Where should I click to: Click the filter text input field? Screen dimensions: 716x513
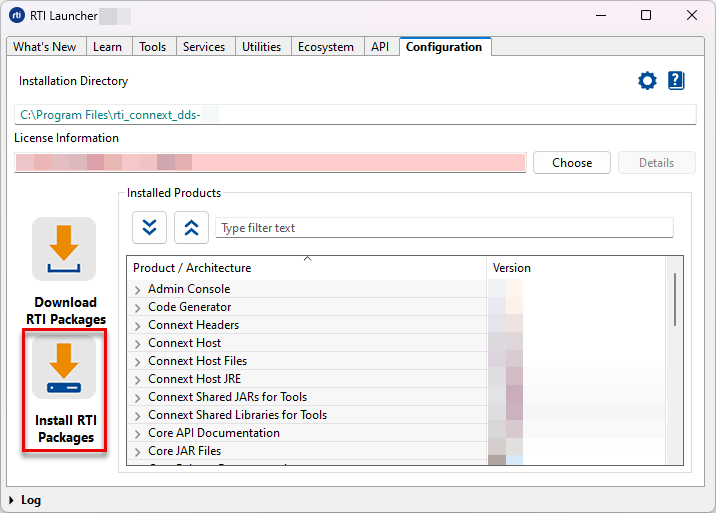pyautogui.click(x=444, y=228)
